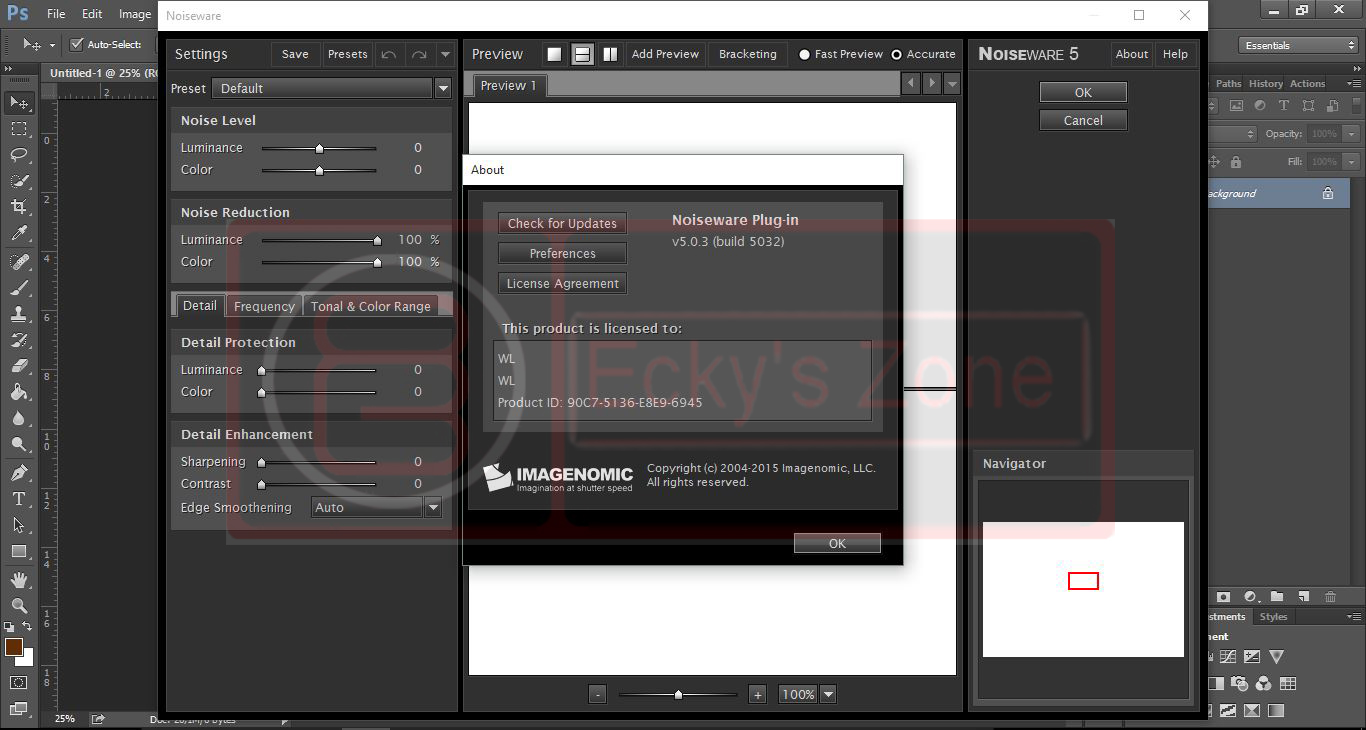Open the preview tabs list dropdown
Image resolution: width=1366 pixels, height=730 pixels.
coord(952,84)
